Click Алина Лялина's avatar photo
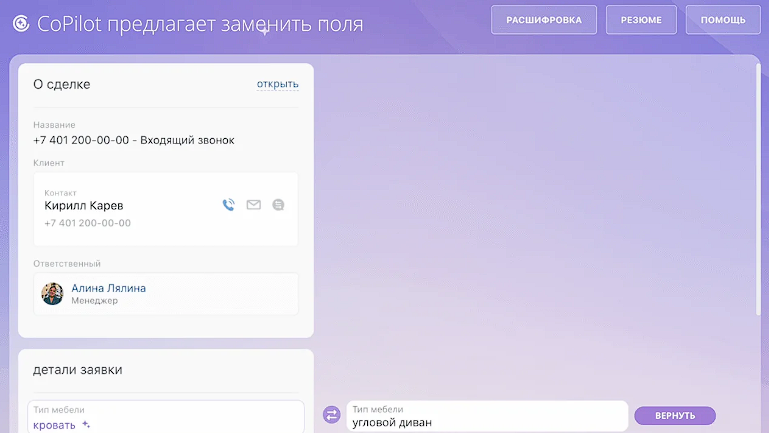769x433 pixels. tap(52, 294)
